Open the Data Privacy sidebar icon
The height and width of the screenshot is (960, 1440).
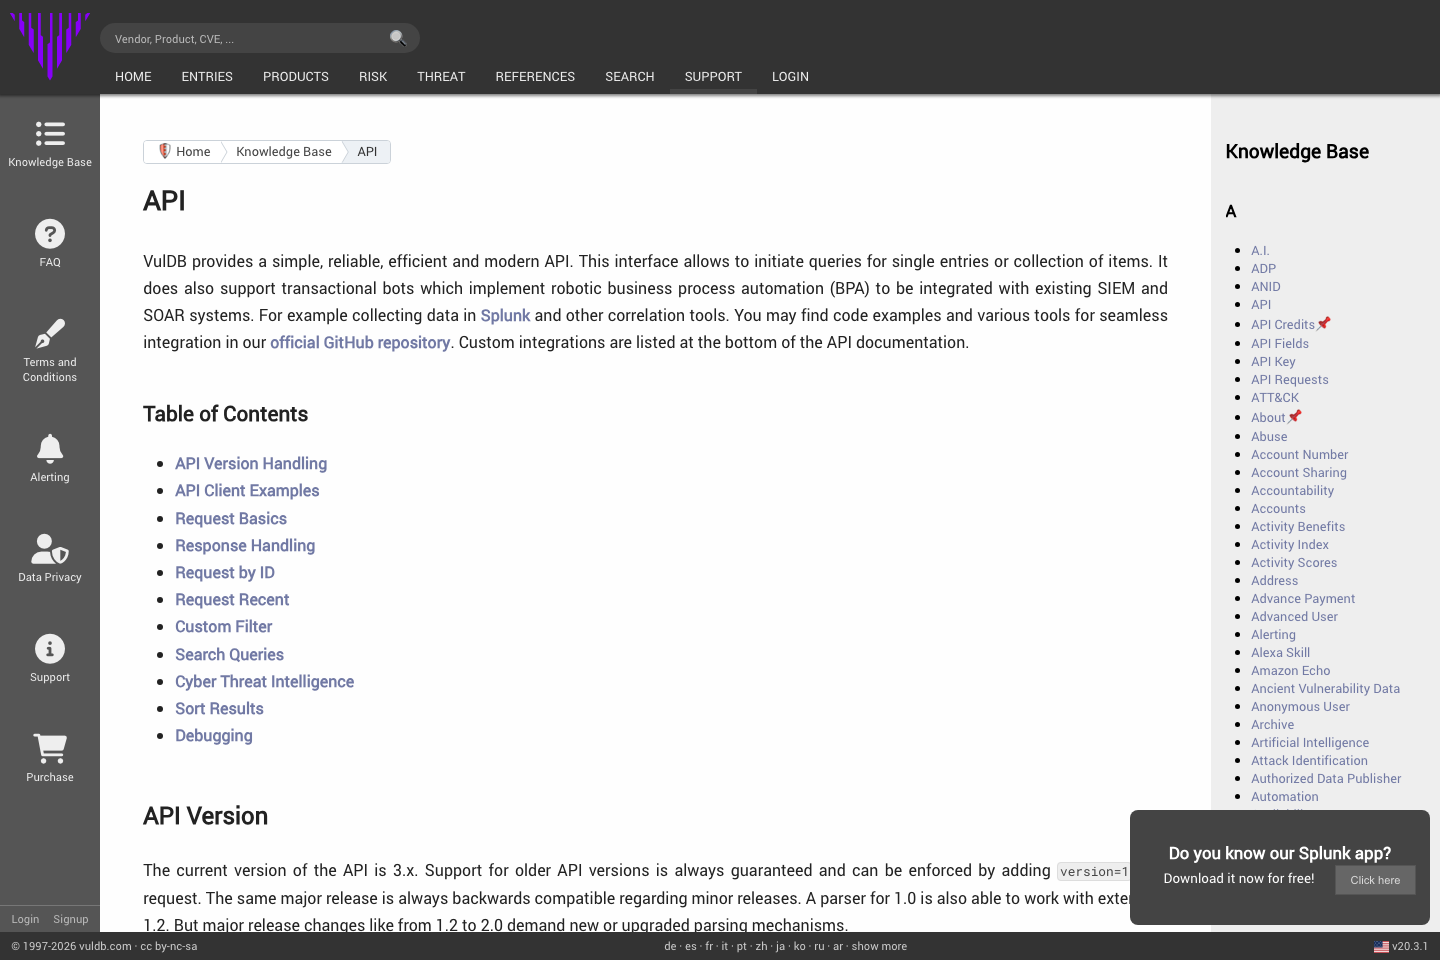(49, 549)
